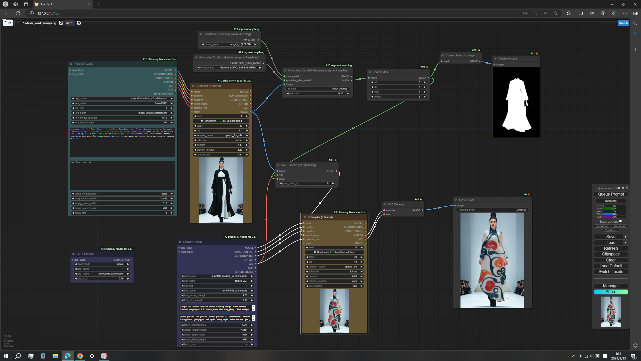This screenshot has width=641, height=361.
Task: Click the blue button at top right of canvas
Action: [x=623, y=23]
